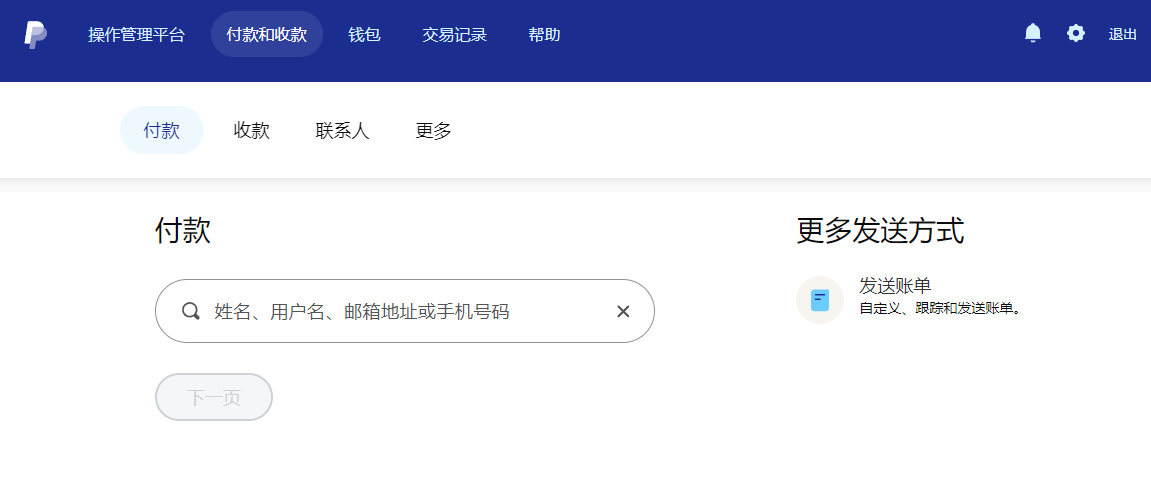1151x501 pixels.
Task: Focus the 姓名、用户名、邮箱地址 input field
Action: coord(404,311)
